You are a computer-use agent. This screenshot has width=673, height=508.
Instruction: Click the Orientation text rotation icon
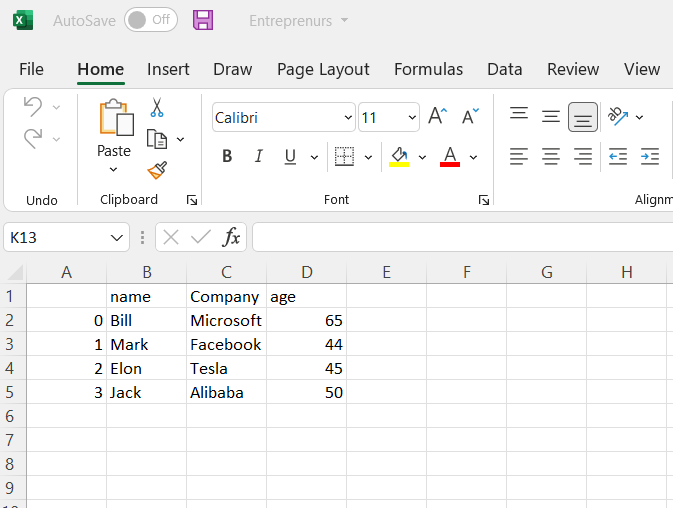coord(618,116)
